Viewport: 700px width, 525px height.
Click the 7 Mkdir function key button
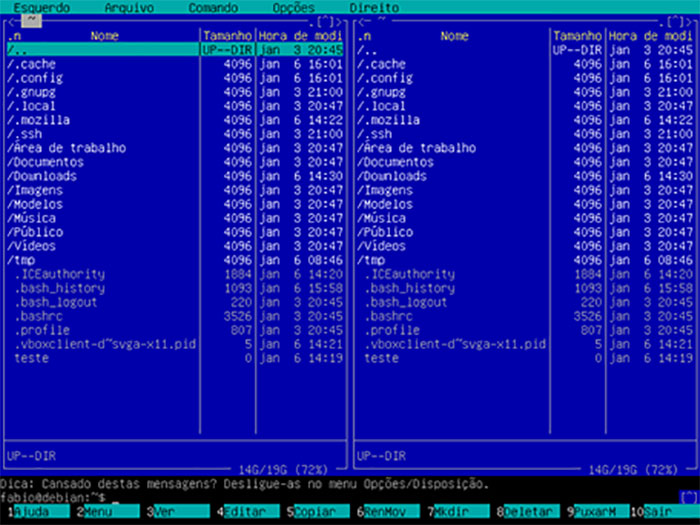(458, 512)
